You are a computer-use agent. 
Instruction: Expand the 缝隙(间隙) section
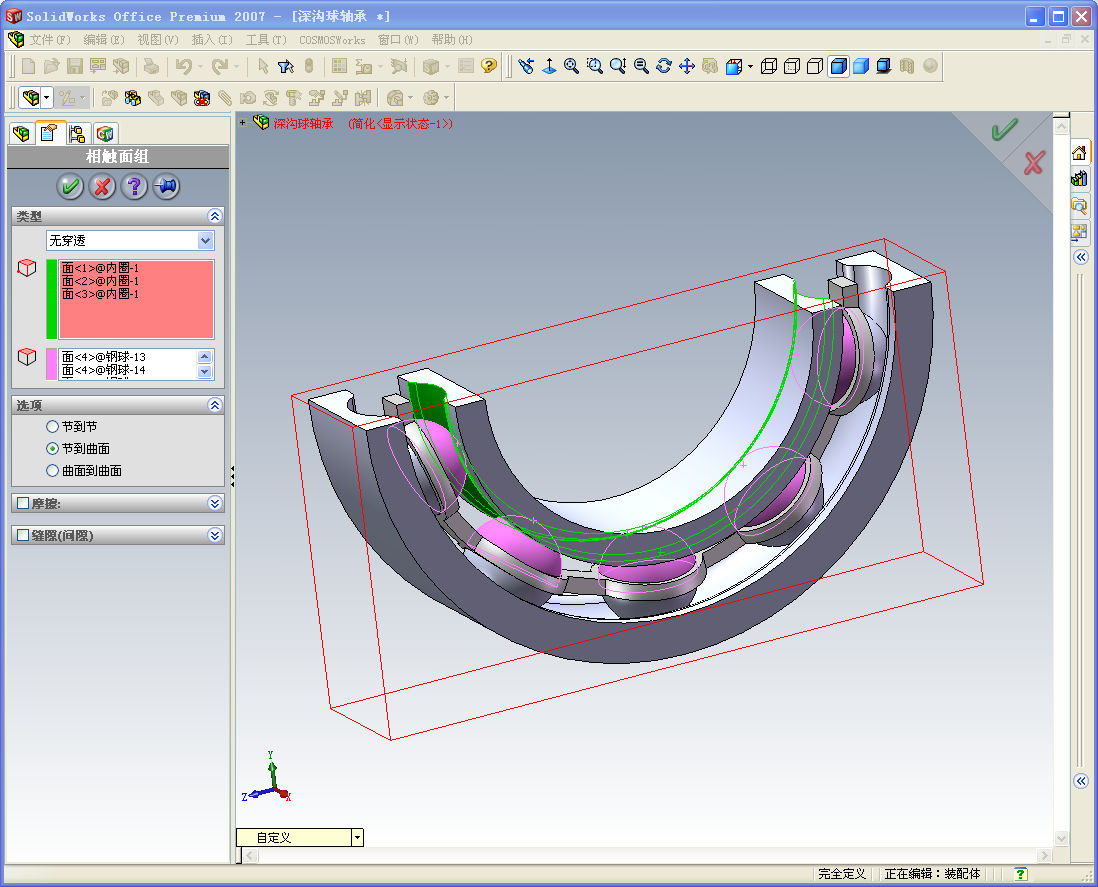(x=215, y=536)
